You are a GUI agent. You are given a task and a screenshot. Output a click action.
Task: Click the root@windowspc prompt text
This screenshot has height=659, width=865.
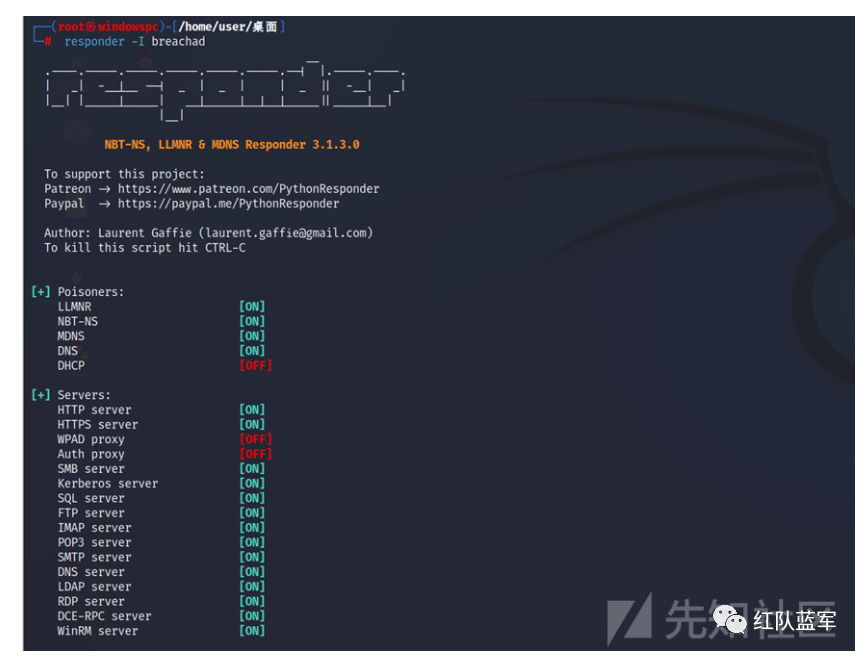pos(108,27)
